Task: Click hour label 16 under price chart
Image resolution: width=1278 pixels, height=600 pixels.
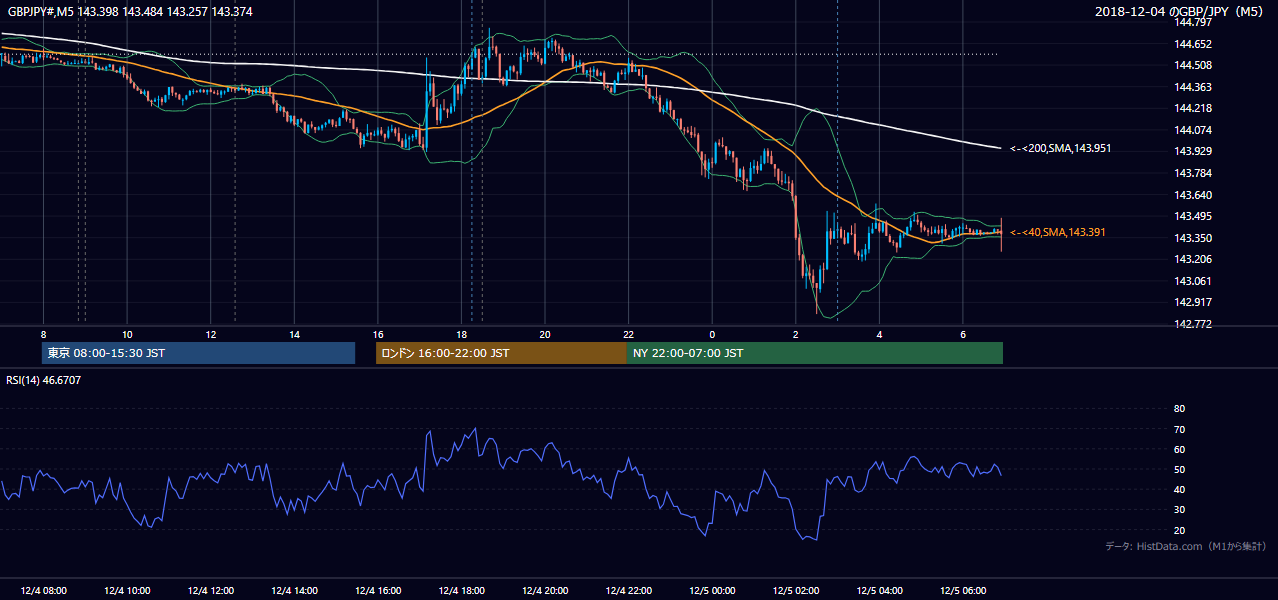Action: tap(378, 334)
